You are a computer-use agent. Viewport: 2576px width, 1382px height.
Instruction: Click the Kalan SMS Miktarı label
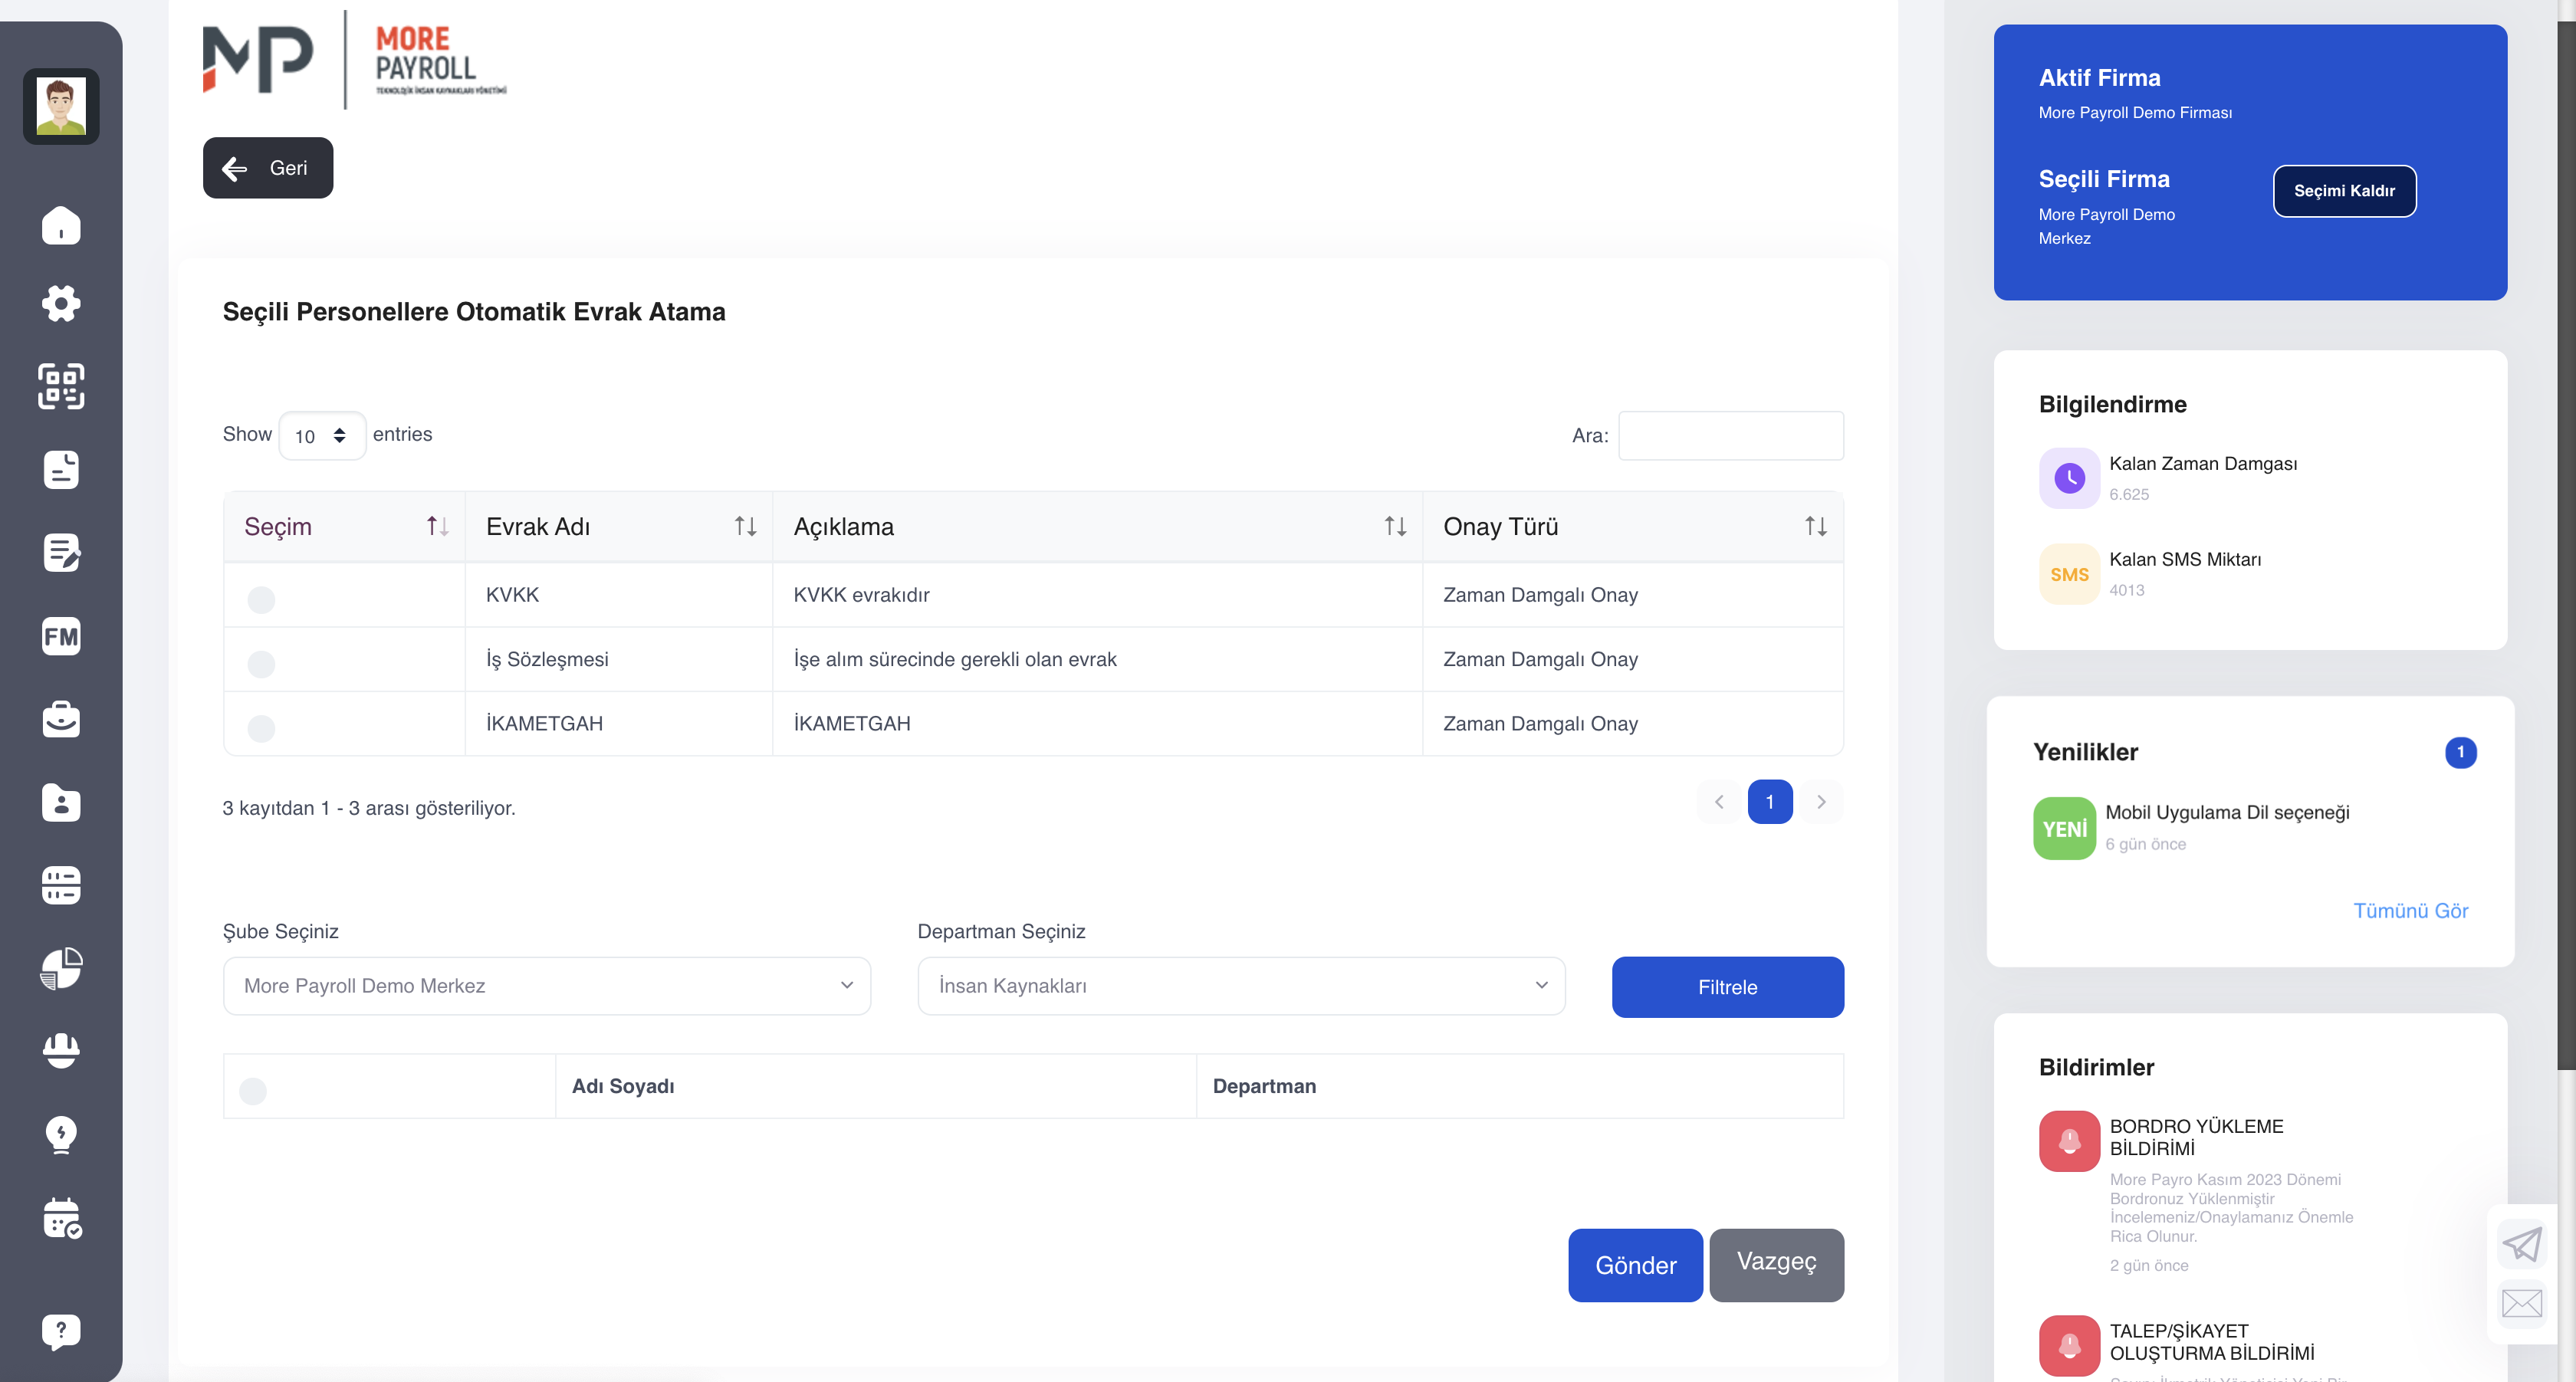pyautogui.click(x=2185, y=560)
